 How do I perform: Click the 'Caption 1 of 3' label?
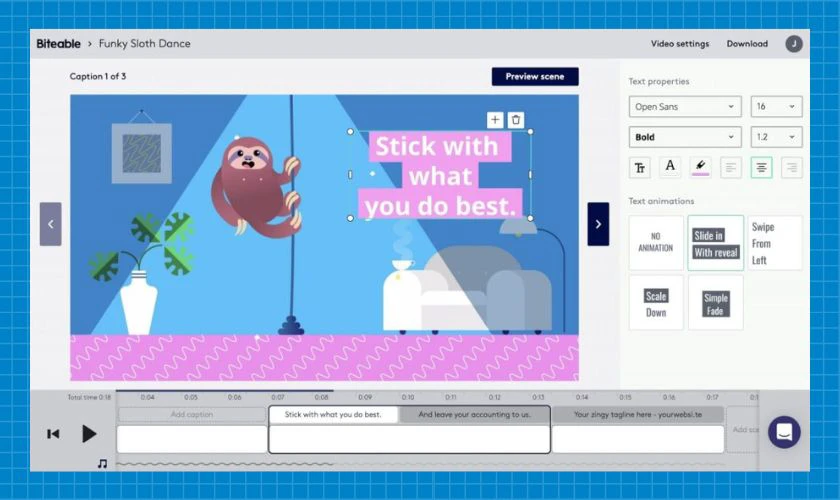[x=98, y=76]
